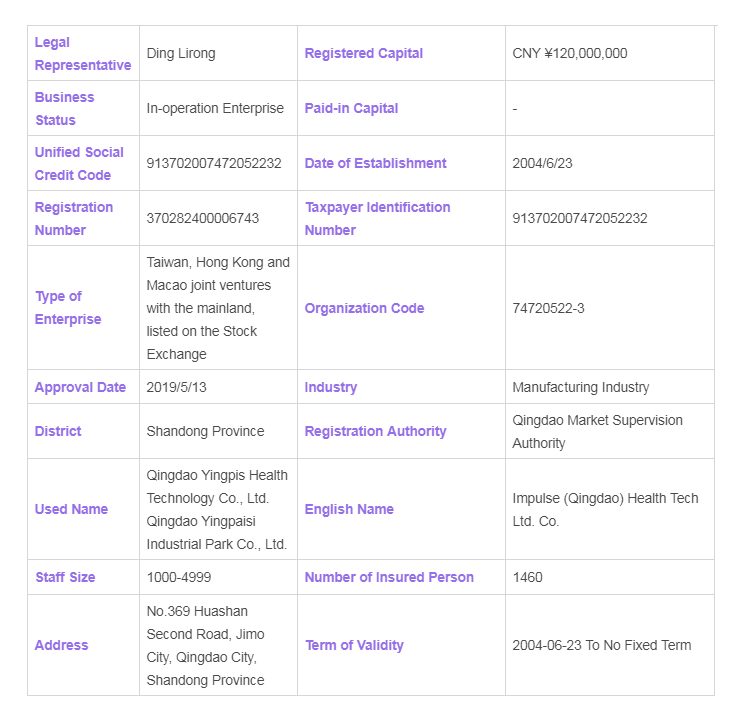Click the Organization Code label
Screen dimensions: 746x715
364,308
